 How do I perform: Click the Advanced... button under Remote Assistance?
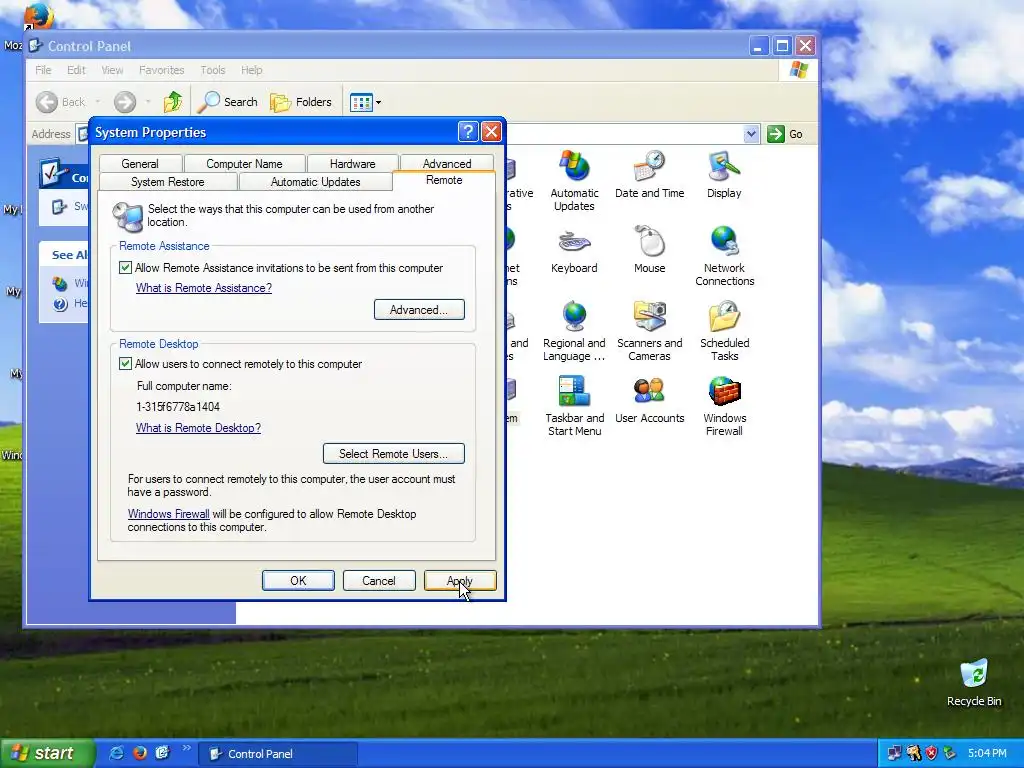click(419, 310)
